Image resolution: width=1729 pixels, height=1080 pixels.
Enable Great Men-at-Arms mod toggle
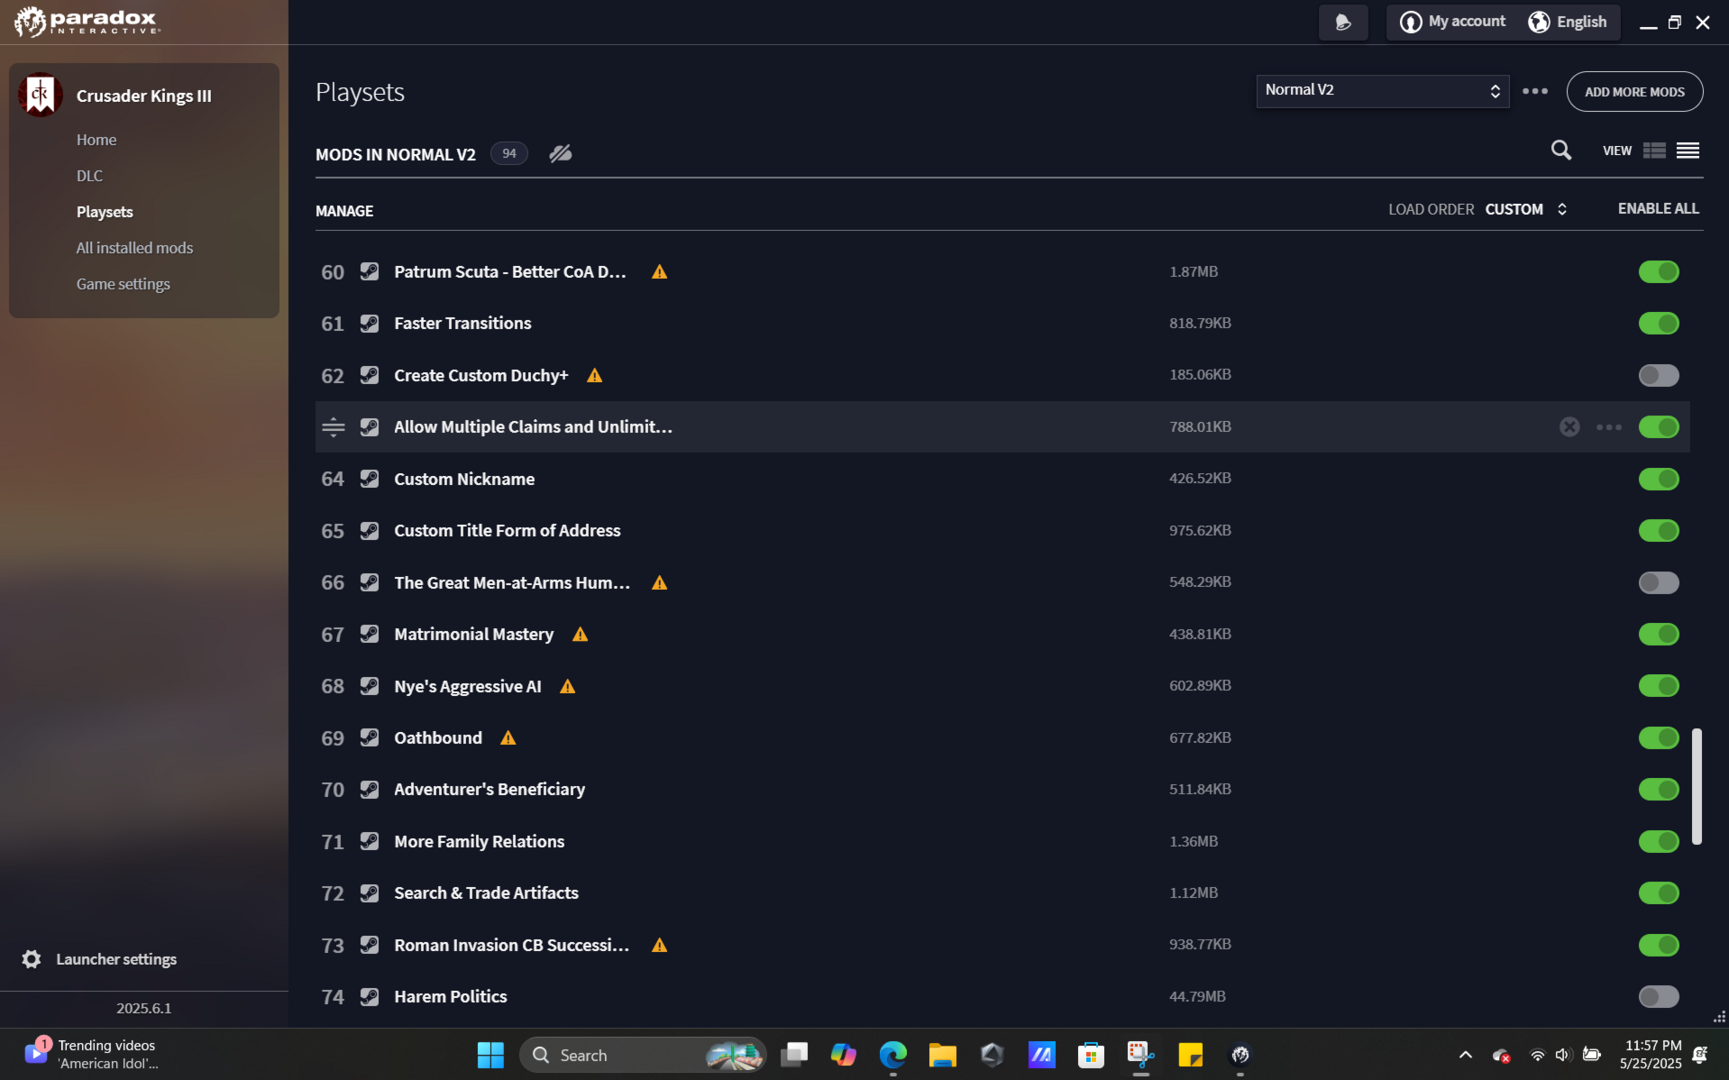[x=1658, y=582]
